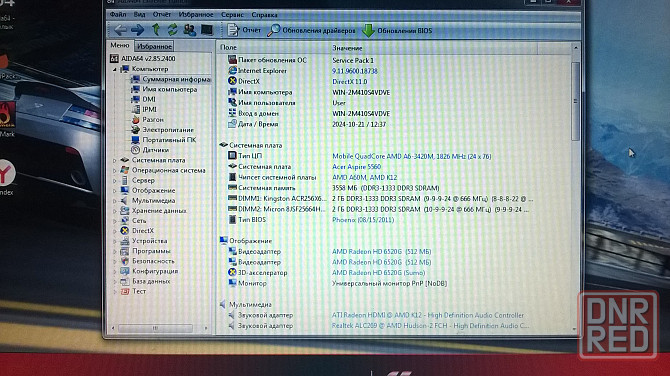Click the scroll up arrow of details pane
670x376 pixels.
click(x=576, y=48)
